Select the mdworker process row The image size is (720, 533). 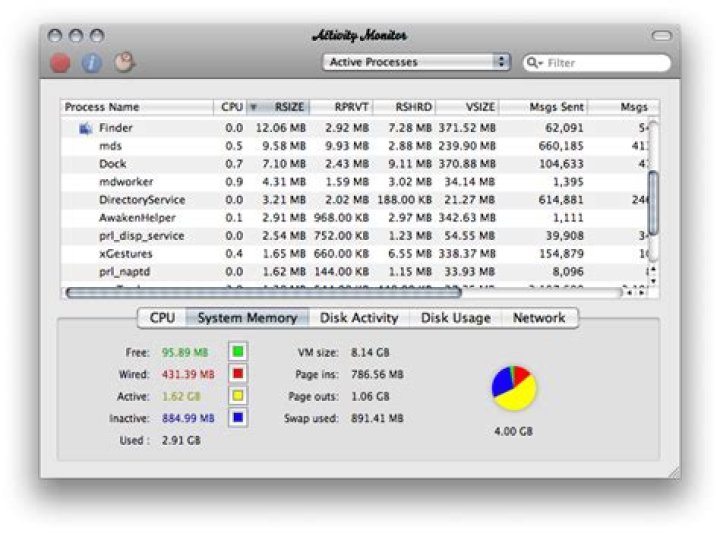(x=354, y=182)
